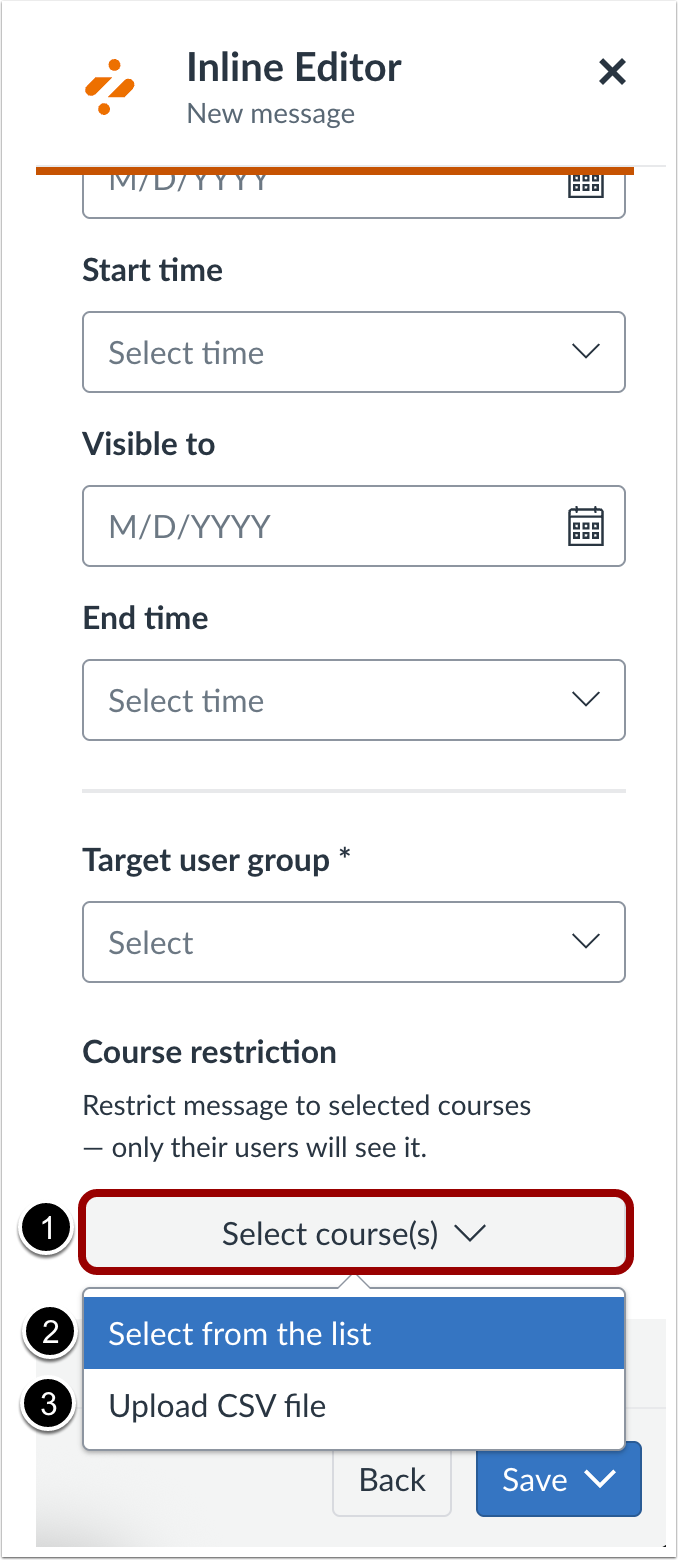Image resolution: width=678 pixels, height=1560 pixels.
Task: Open the calendar picker on the top date field
Action: point(586,182)
